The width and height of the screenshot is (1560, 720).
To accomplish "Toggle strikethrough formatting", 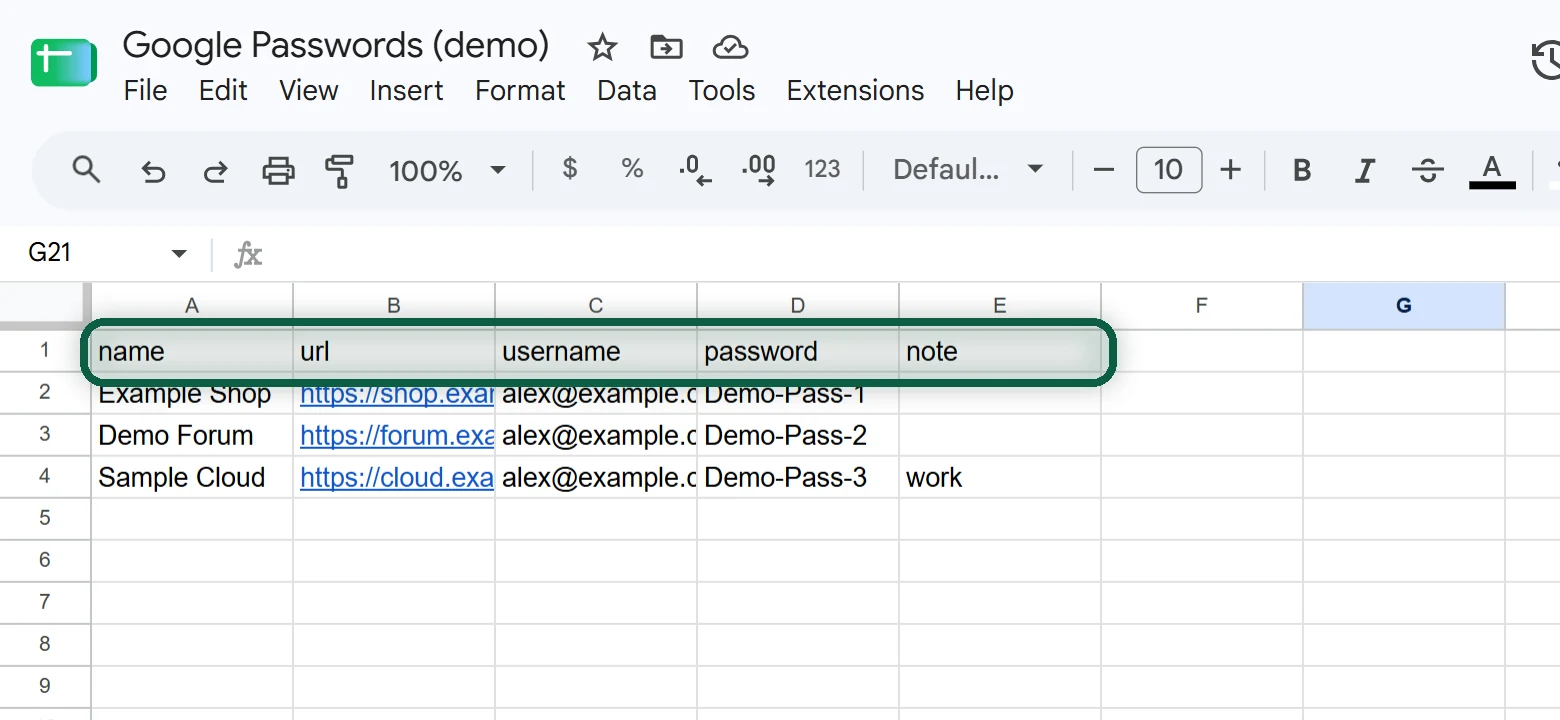I will pyautogui.click(x=1427, y=170).
